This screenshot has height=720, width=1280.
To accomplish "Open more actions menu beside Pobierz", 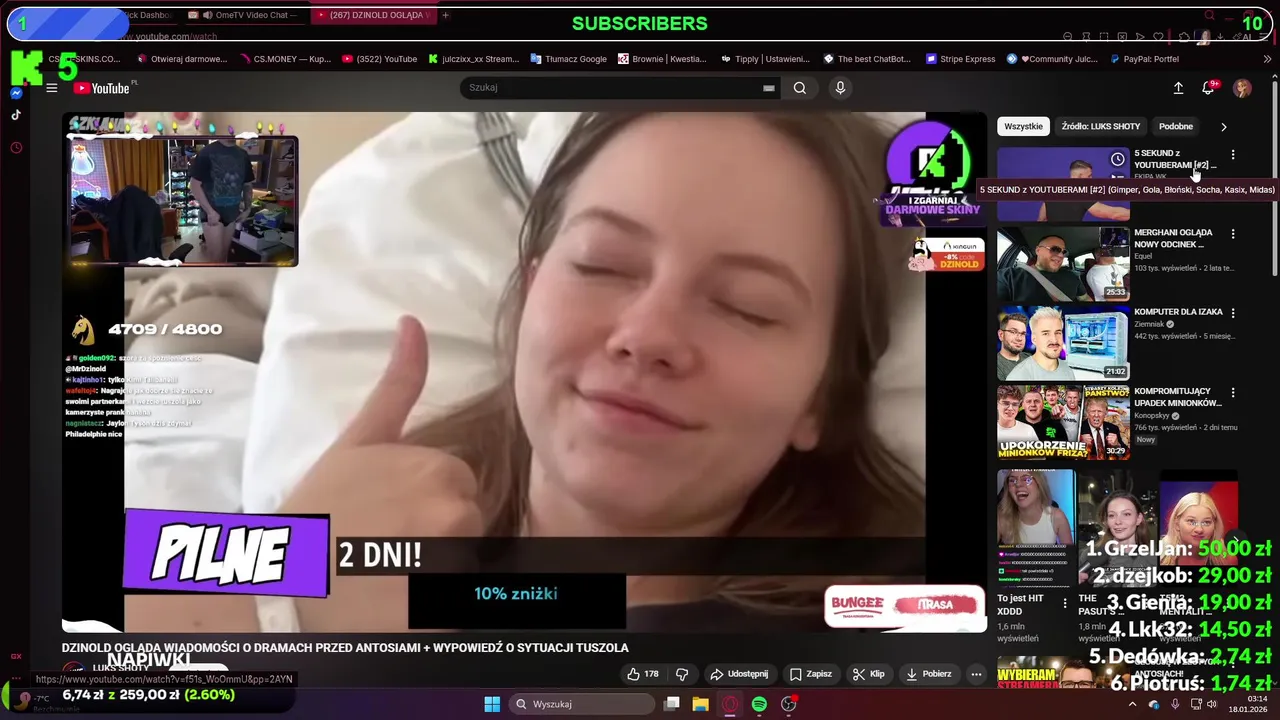I will point(976,674).
